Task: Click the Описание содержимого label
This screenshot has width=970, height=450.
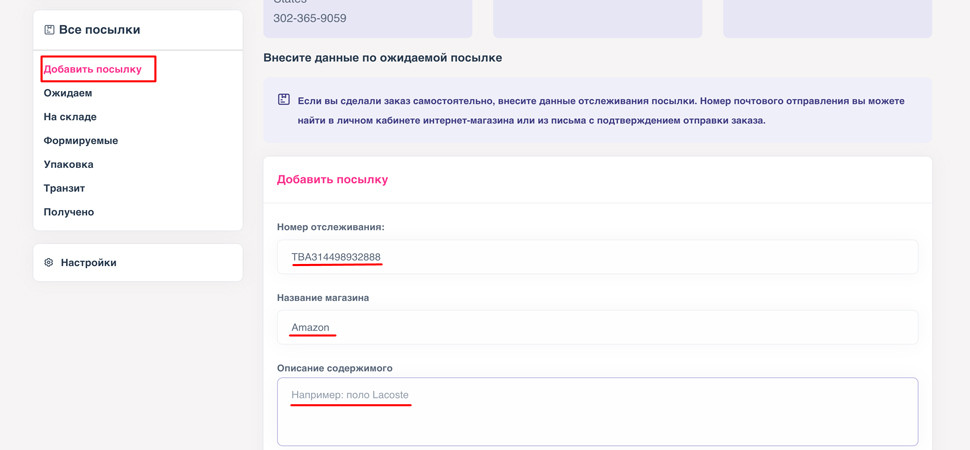Action: 335,368
